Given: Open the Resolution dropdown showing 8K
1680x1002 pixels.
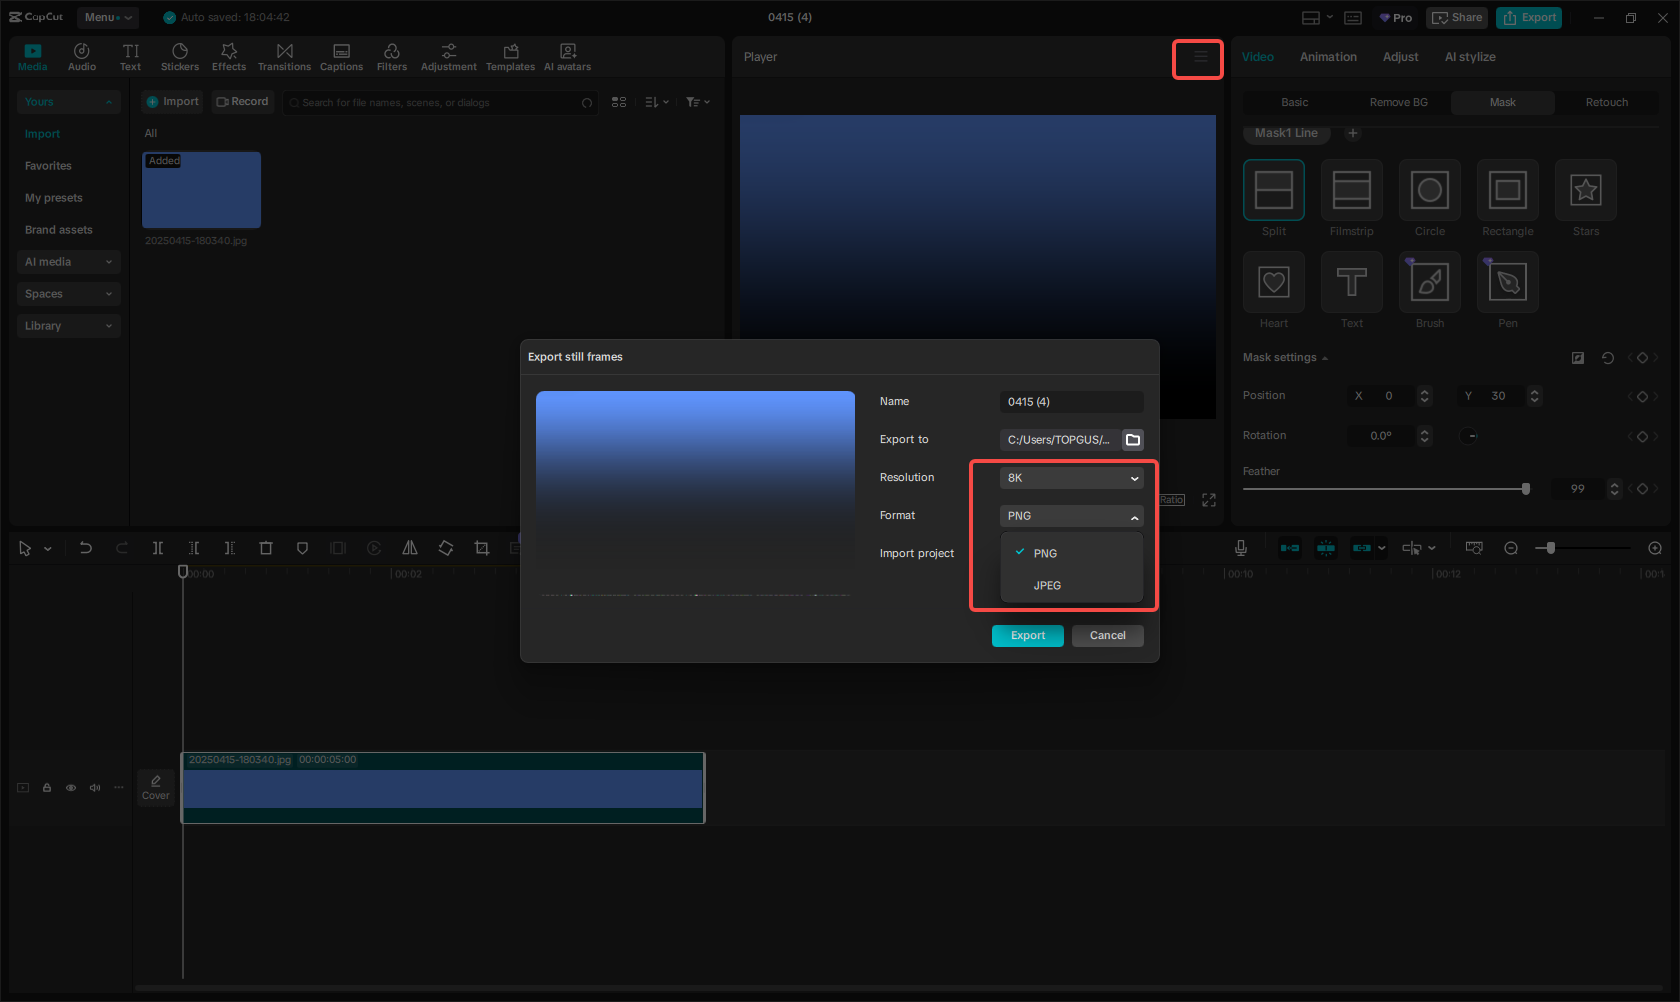Looking at the screenshot, I should (1070, 477).
